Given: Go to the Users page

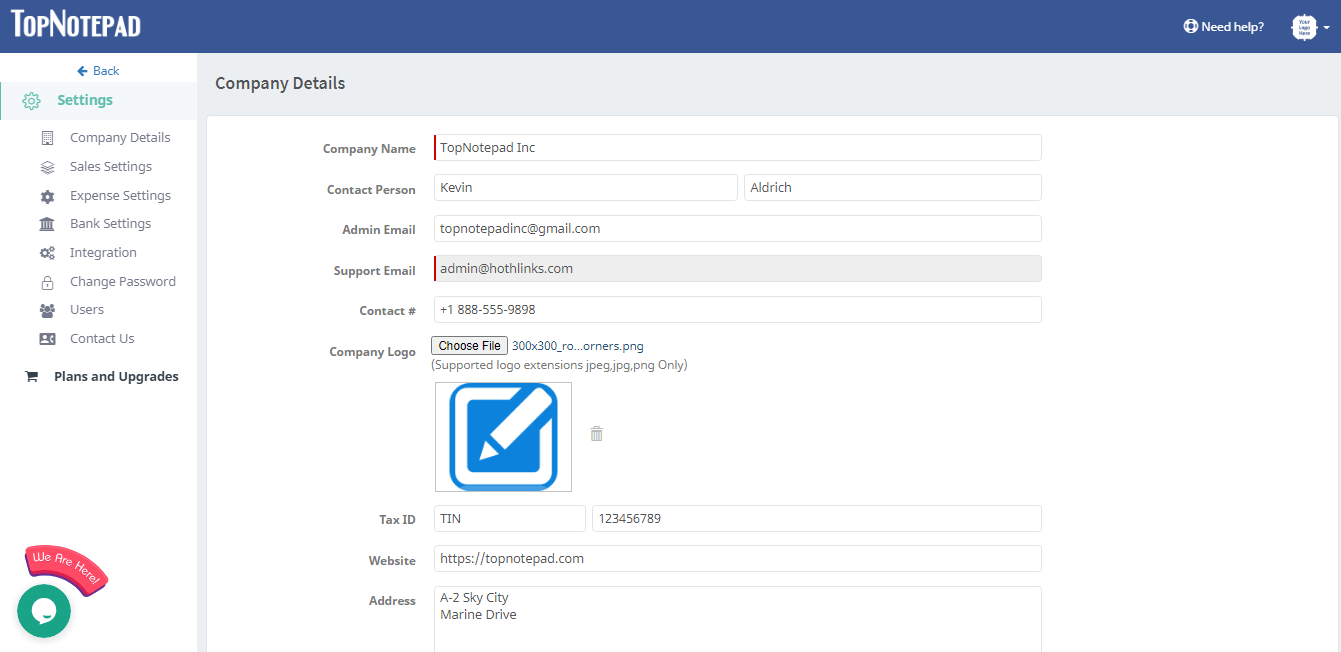Looking at the screenshot, I should pos(87,310).
